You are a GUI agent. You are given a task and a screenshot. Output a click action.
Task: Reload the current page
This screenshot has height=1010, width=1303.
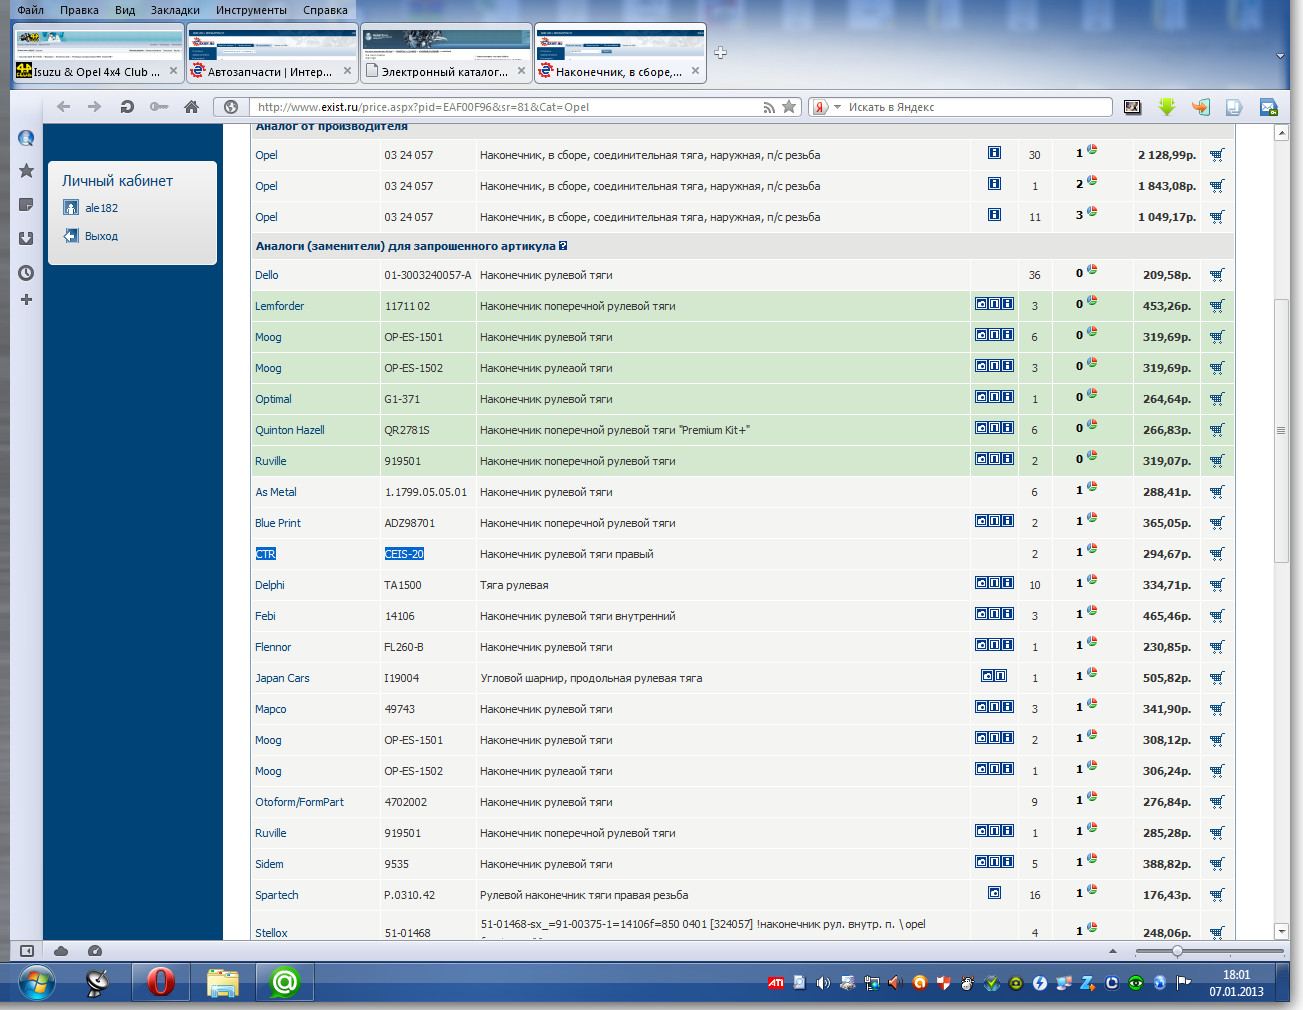point(127,107)
